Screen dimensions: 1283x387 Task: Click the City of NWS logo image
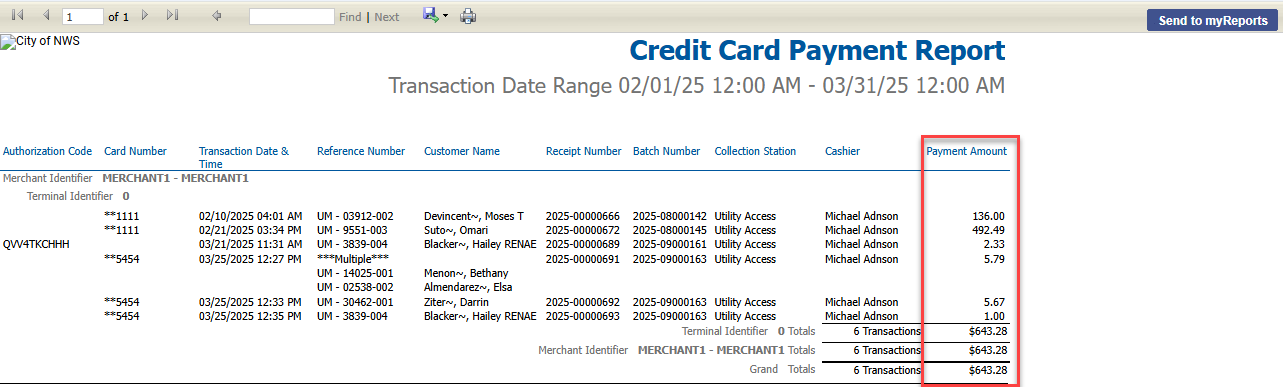[40, 42]
